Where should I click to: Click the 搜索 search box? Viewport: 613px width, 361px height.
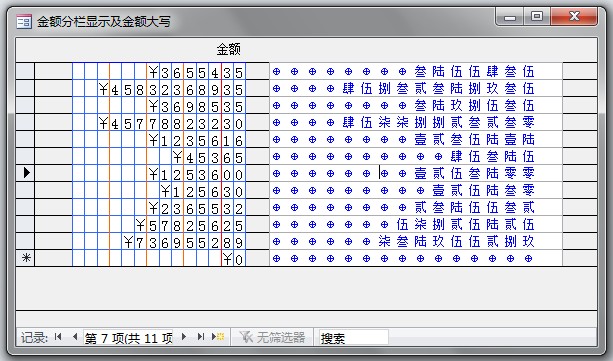pos(354,337)
